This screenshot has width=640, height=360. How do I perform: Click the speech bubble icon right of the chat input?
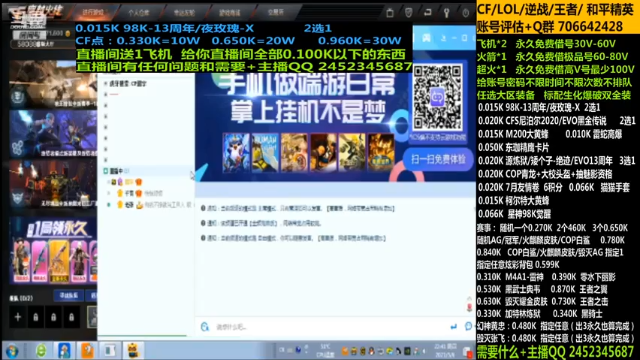(x=468, y=326)
